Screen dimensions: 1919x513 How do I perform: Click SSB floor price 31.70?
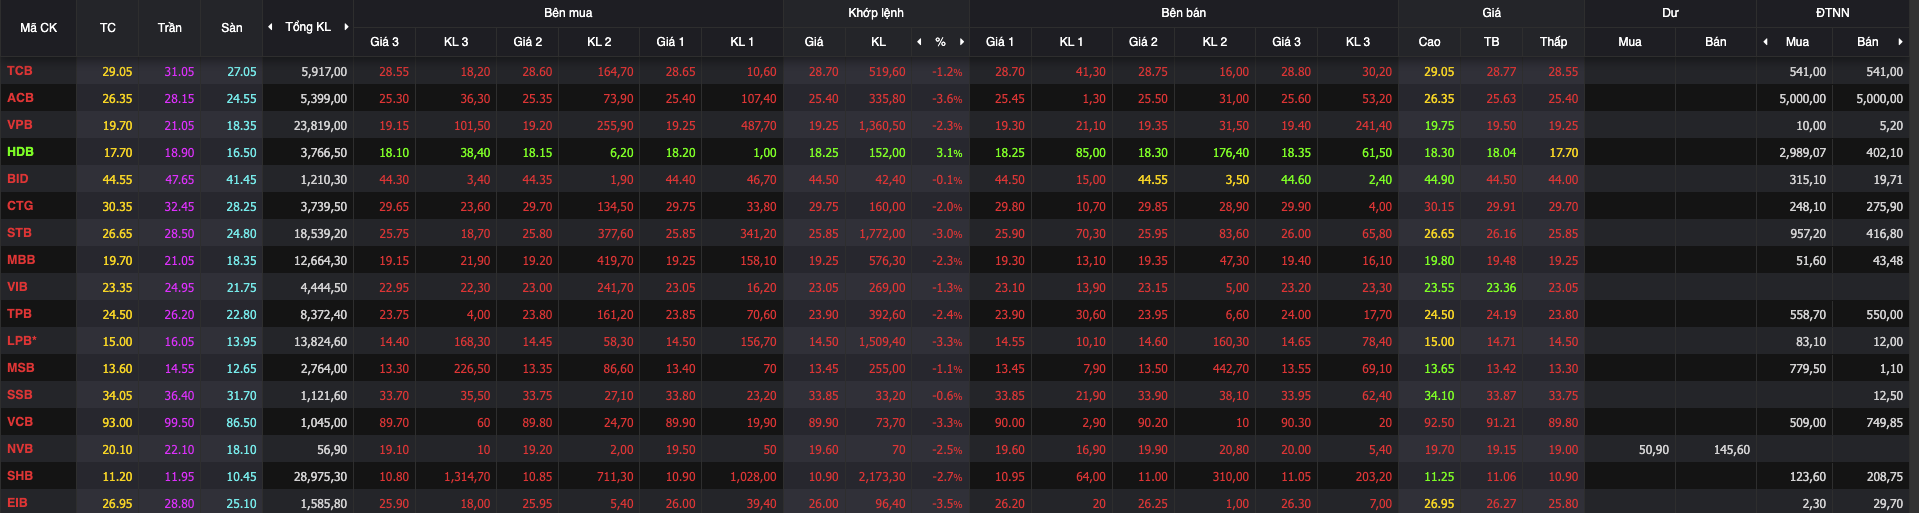(241, 396)
